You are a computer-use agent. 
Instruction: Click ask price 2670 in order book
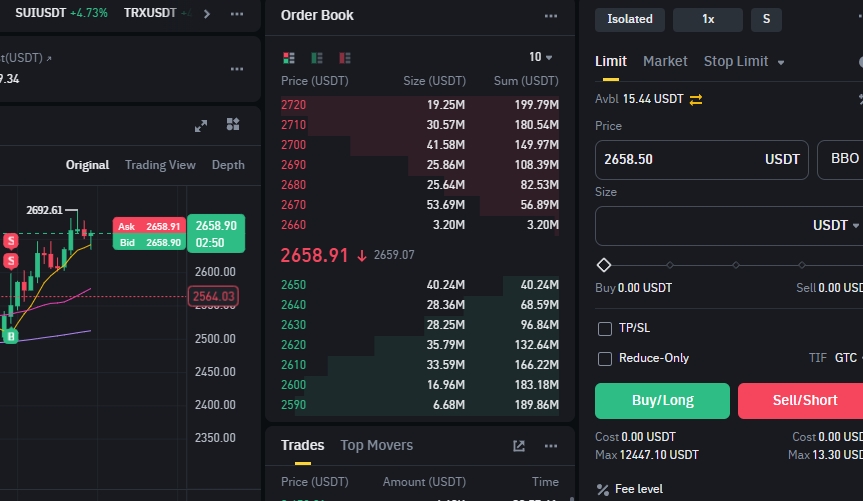click(293, 205)
